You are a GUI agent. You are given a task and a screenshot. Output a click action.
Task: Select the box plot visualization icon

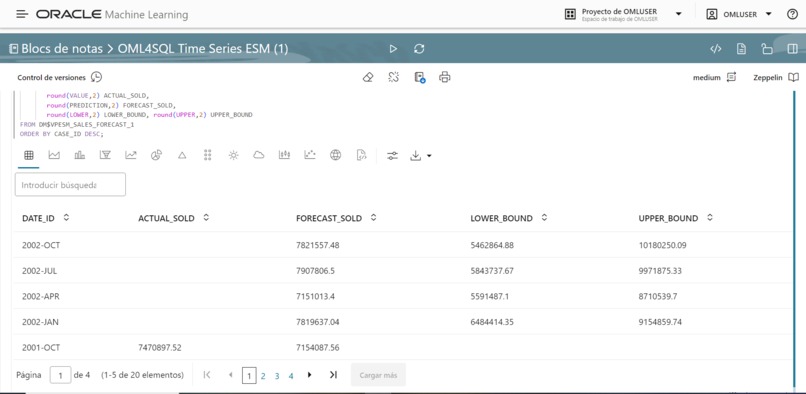click(284, 155)
